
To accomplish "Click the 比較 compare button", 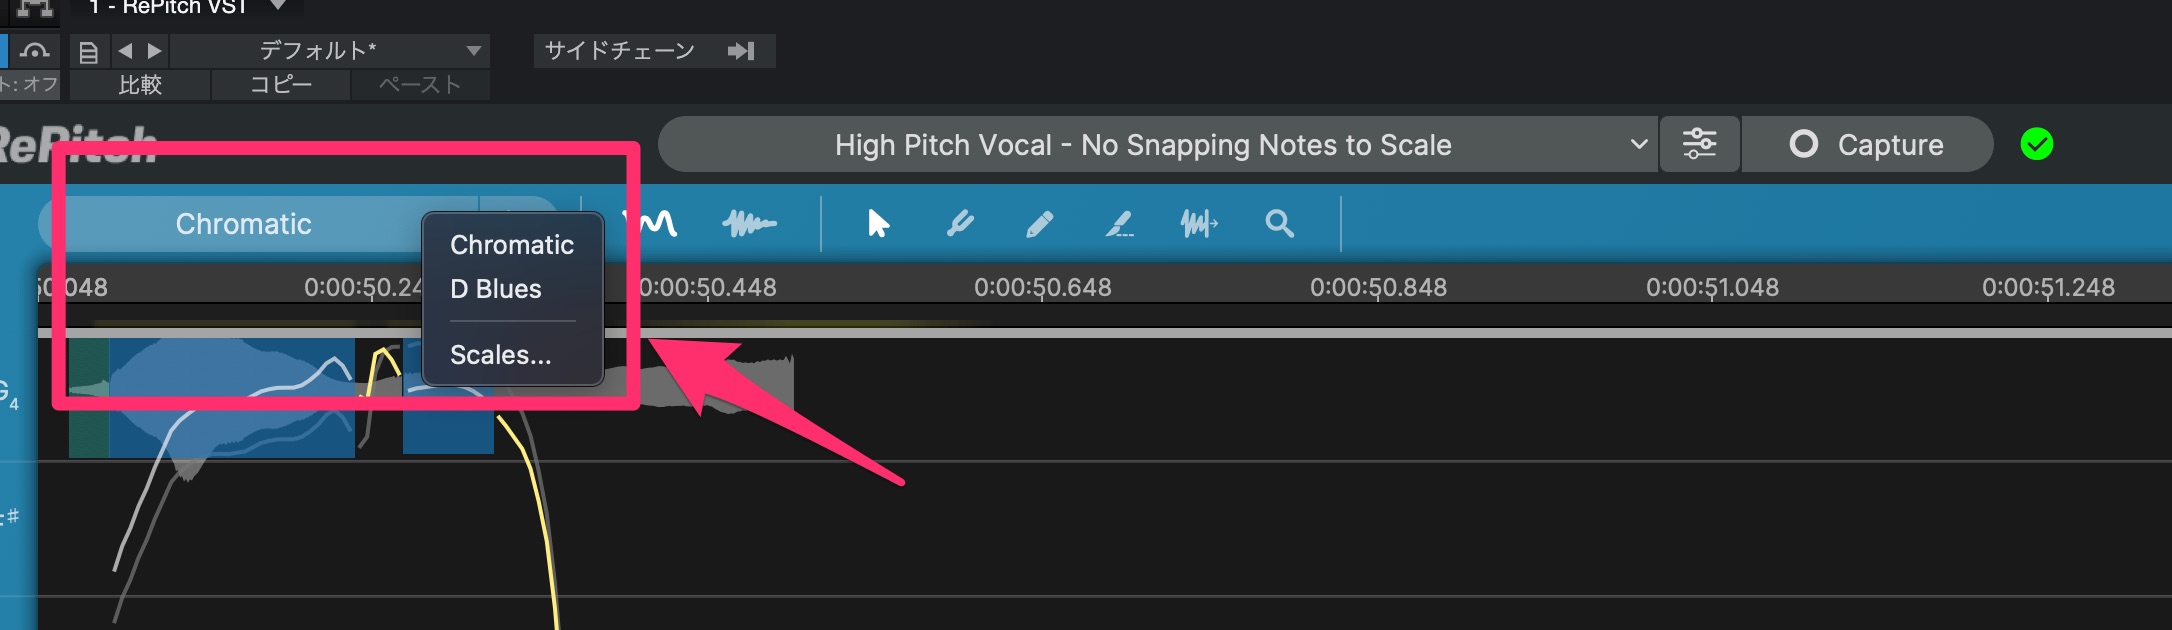I will (x=140, y=85).
